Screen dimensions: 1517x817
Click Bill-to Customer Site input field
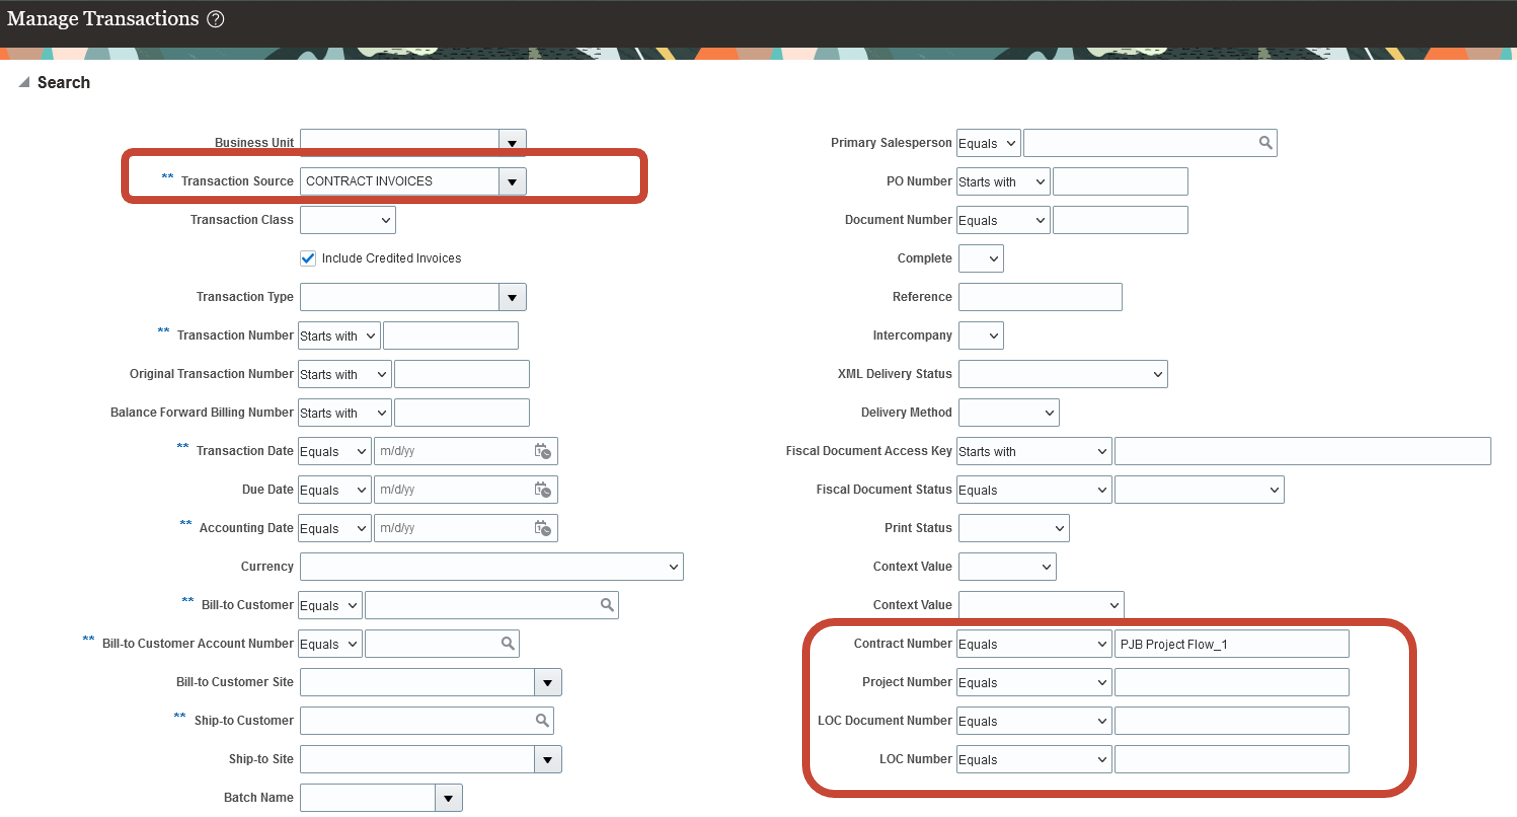(x=417, y=683)
